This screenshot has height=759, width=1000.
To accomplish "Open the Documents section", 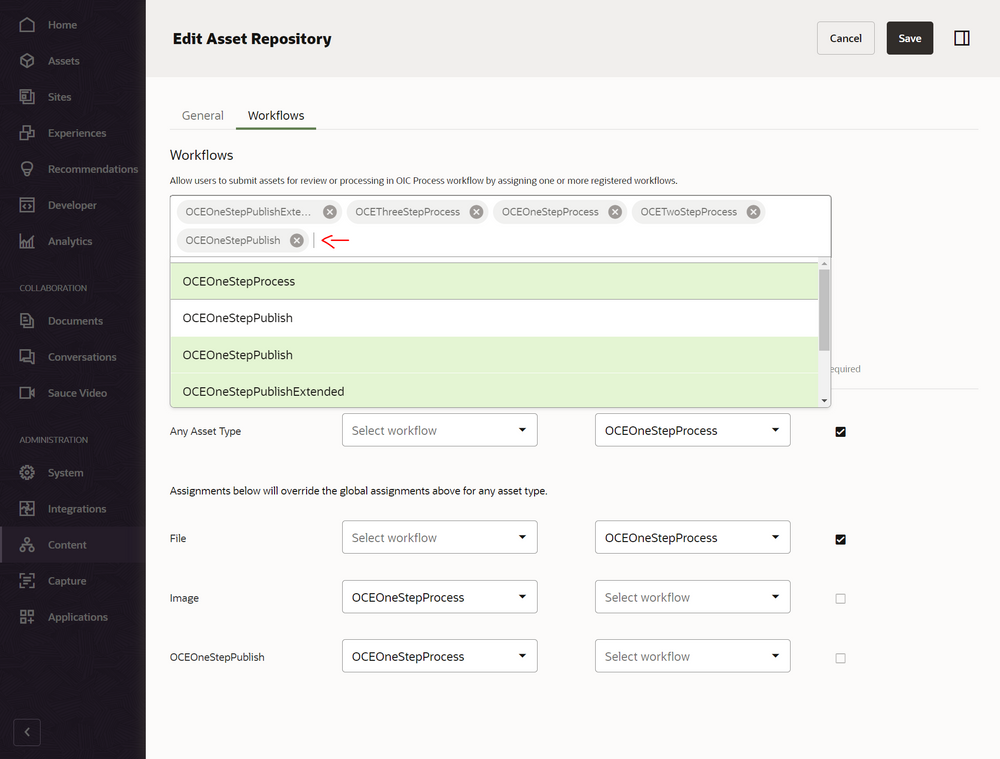I will (x=27, y=320).
